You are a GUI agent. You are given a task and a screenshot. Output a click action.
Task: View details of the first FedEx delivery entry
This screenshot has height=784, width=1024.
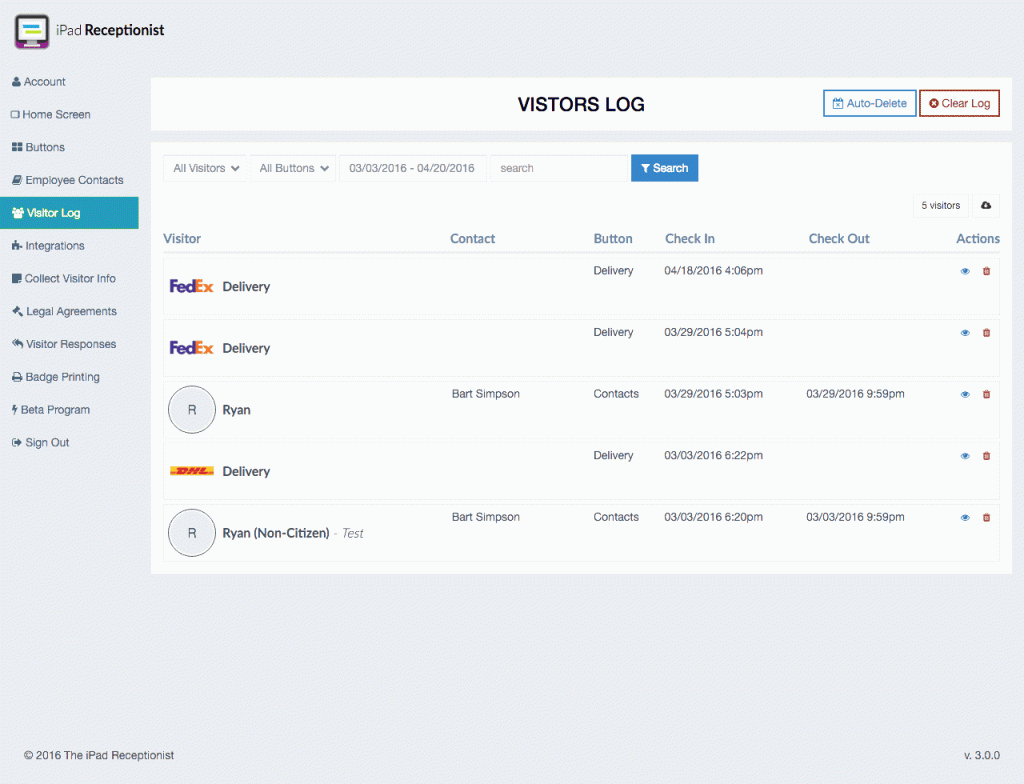click(964, 271)
